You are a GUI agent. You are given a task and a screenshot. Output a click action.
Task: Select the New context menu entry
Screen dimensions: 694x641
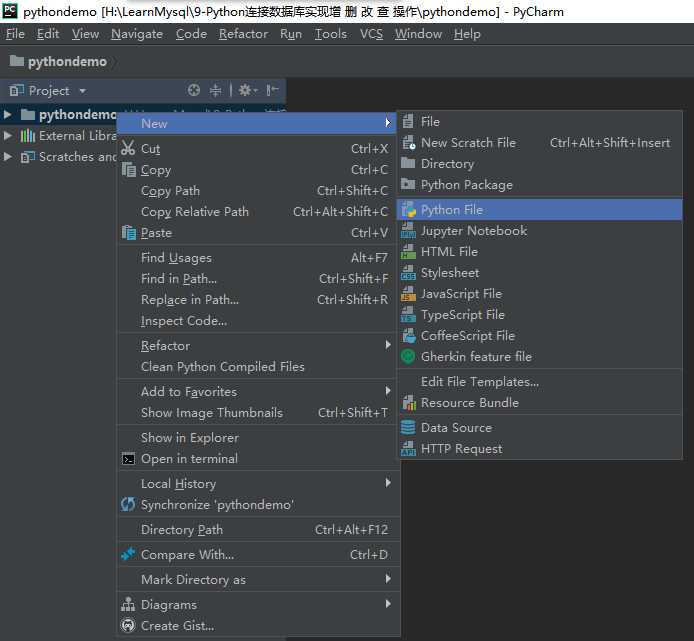(258, 124)
